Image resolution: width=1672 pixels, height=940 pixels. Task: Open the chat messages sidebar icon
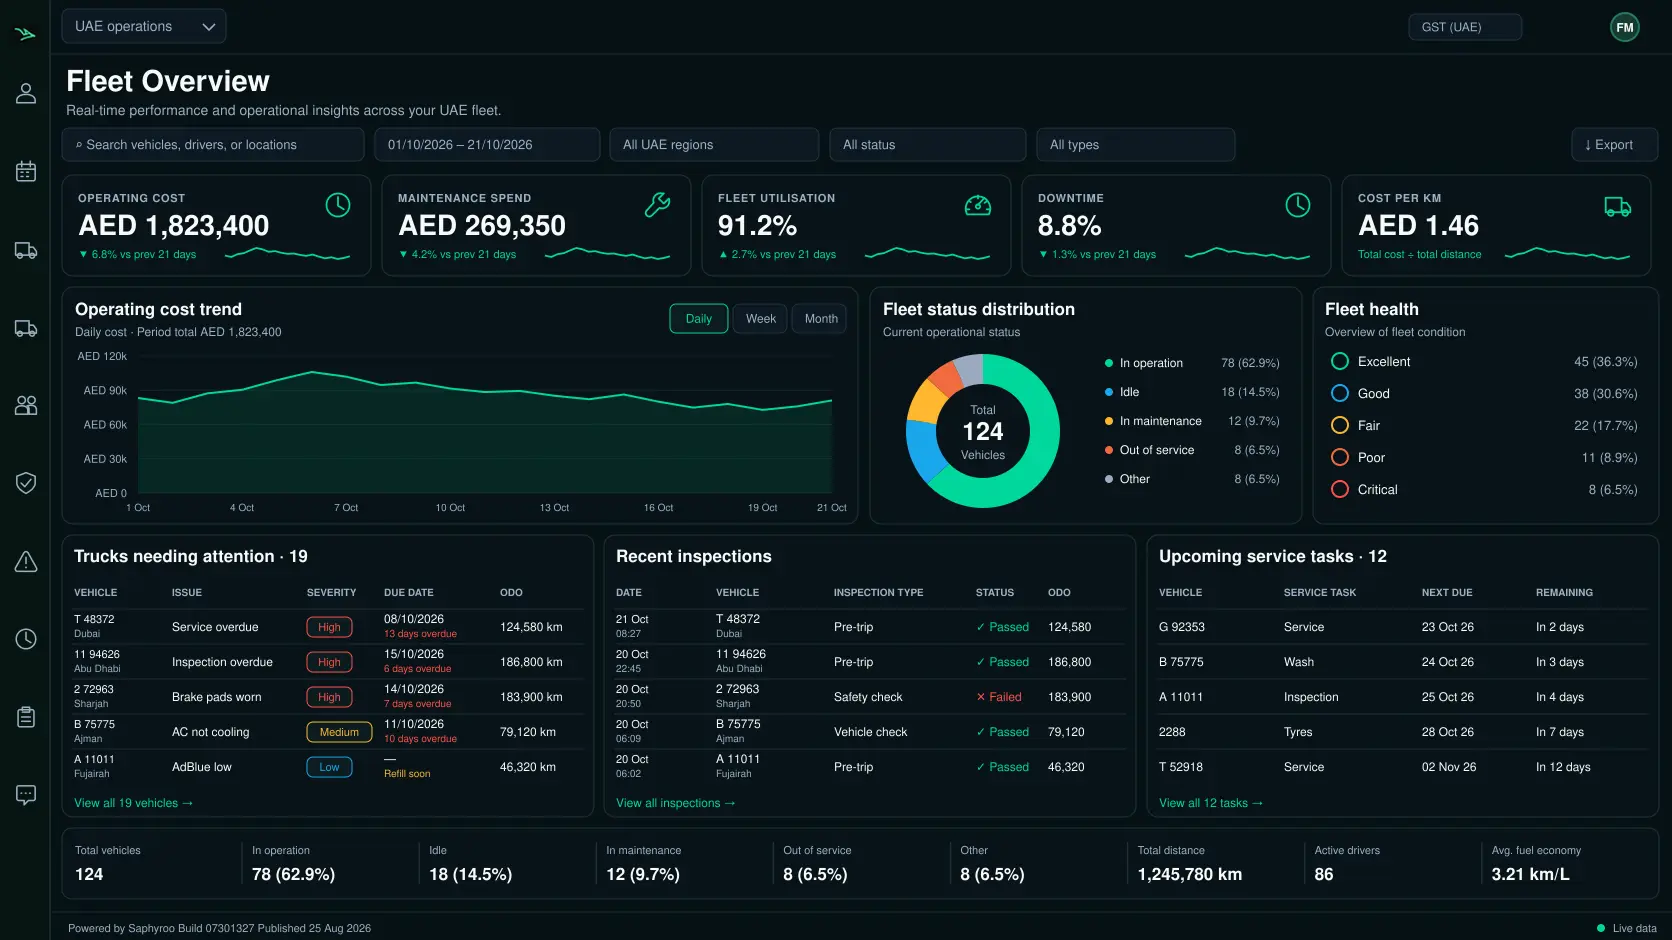click(x=26, y=795)
